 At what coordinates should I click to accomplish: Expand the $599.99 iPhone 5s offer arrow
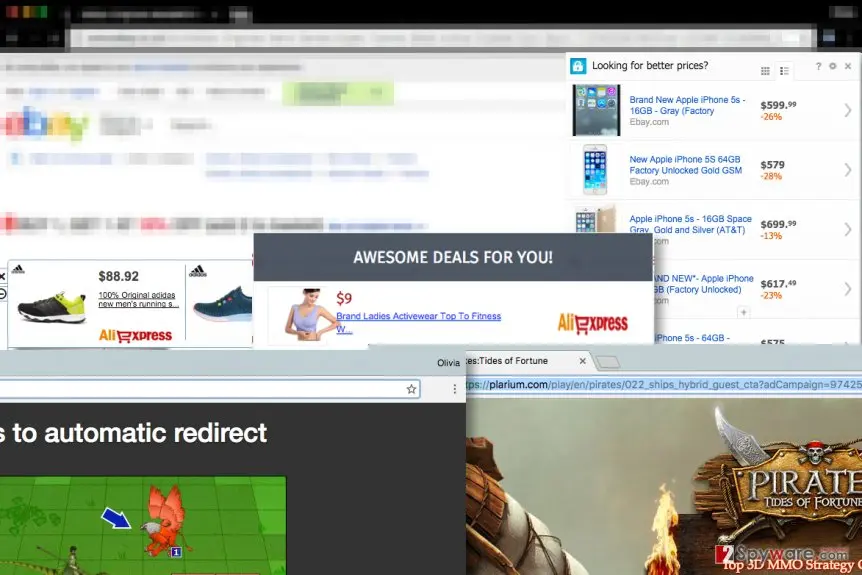coord(847,110)
